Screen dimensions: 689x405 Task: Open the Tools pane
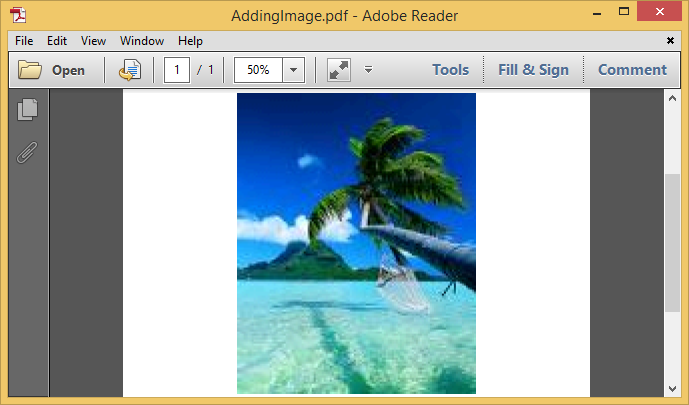point(450,70)
